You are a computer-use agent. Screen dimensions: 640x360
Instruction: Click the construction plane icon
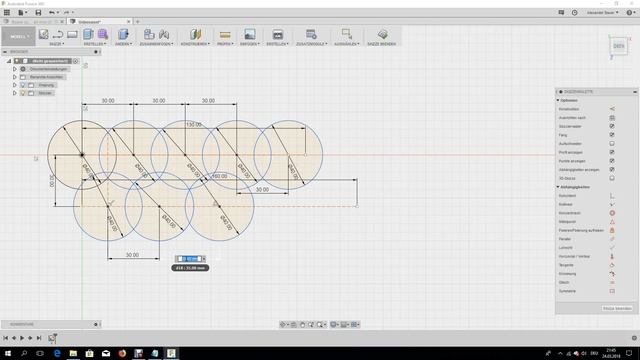tap(195, 34)
